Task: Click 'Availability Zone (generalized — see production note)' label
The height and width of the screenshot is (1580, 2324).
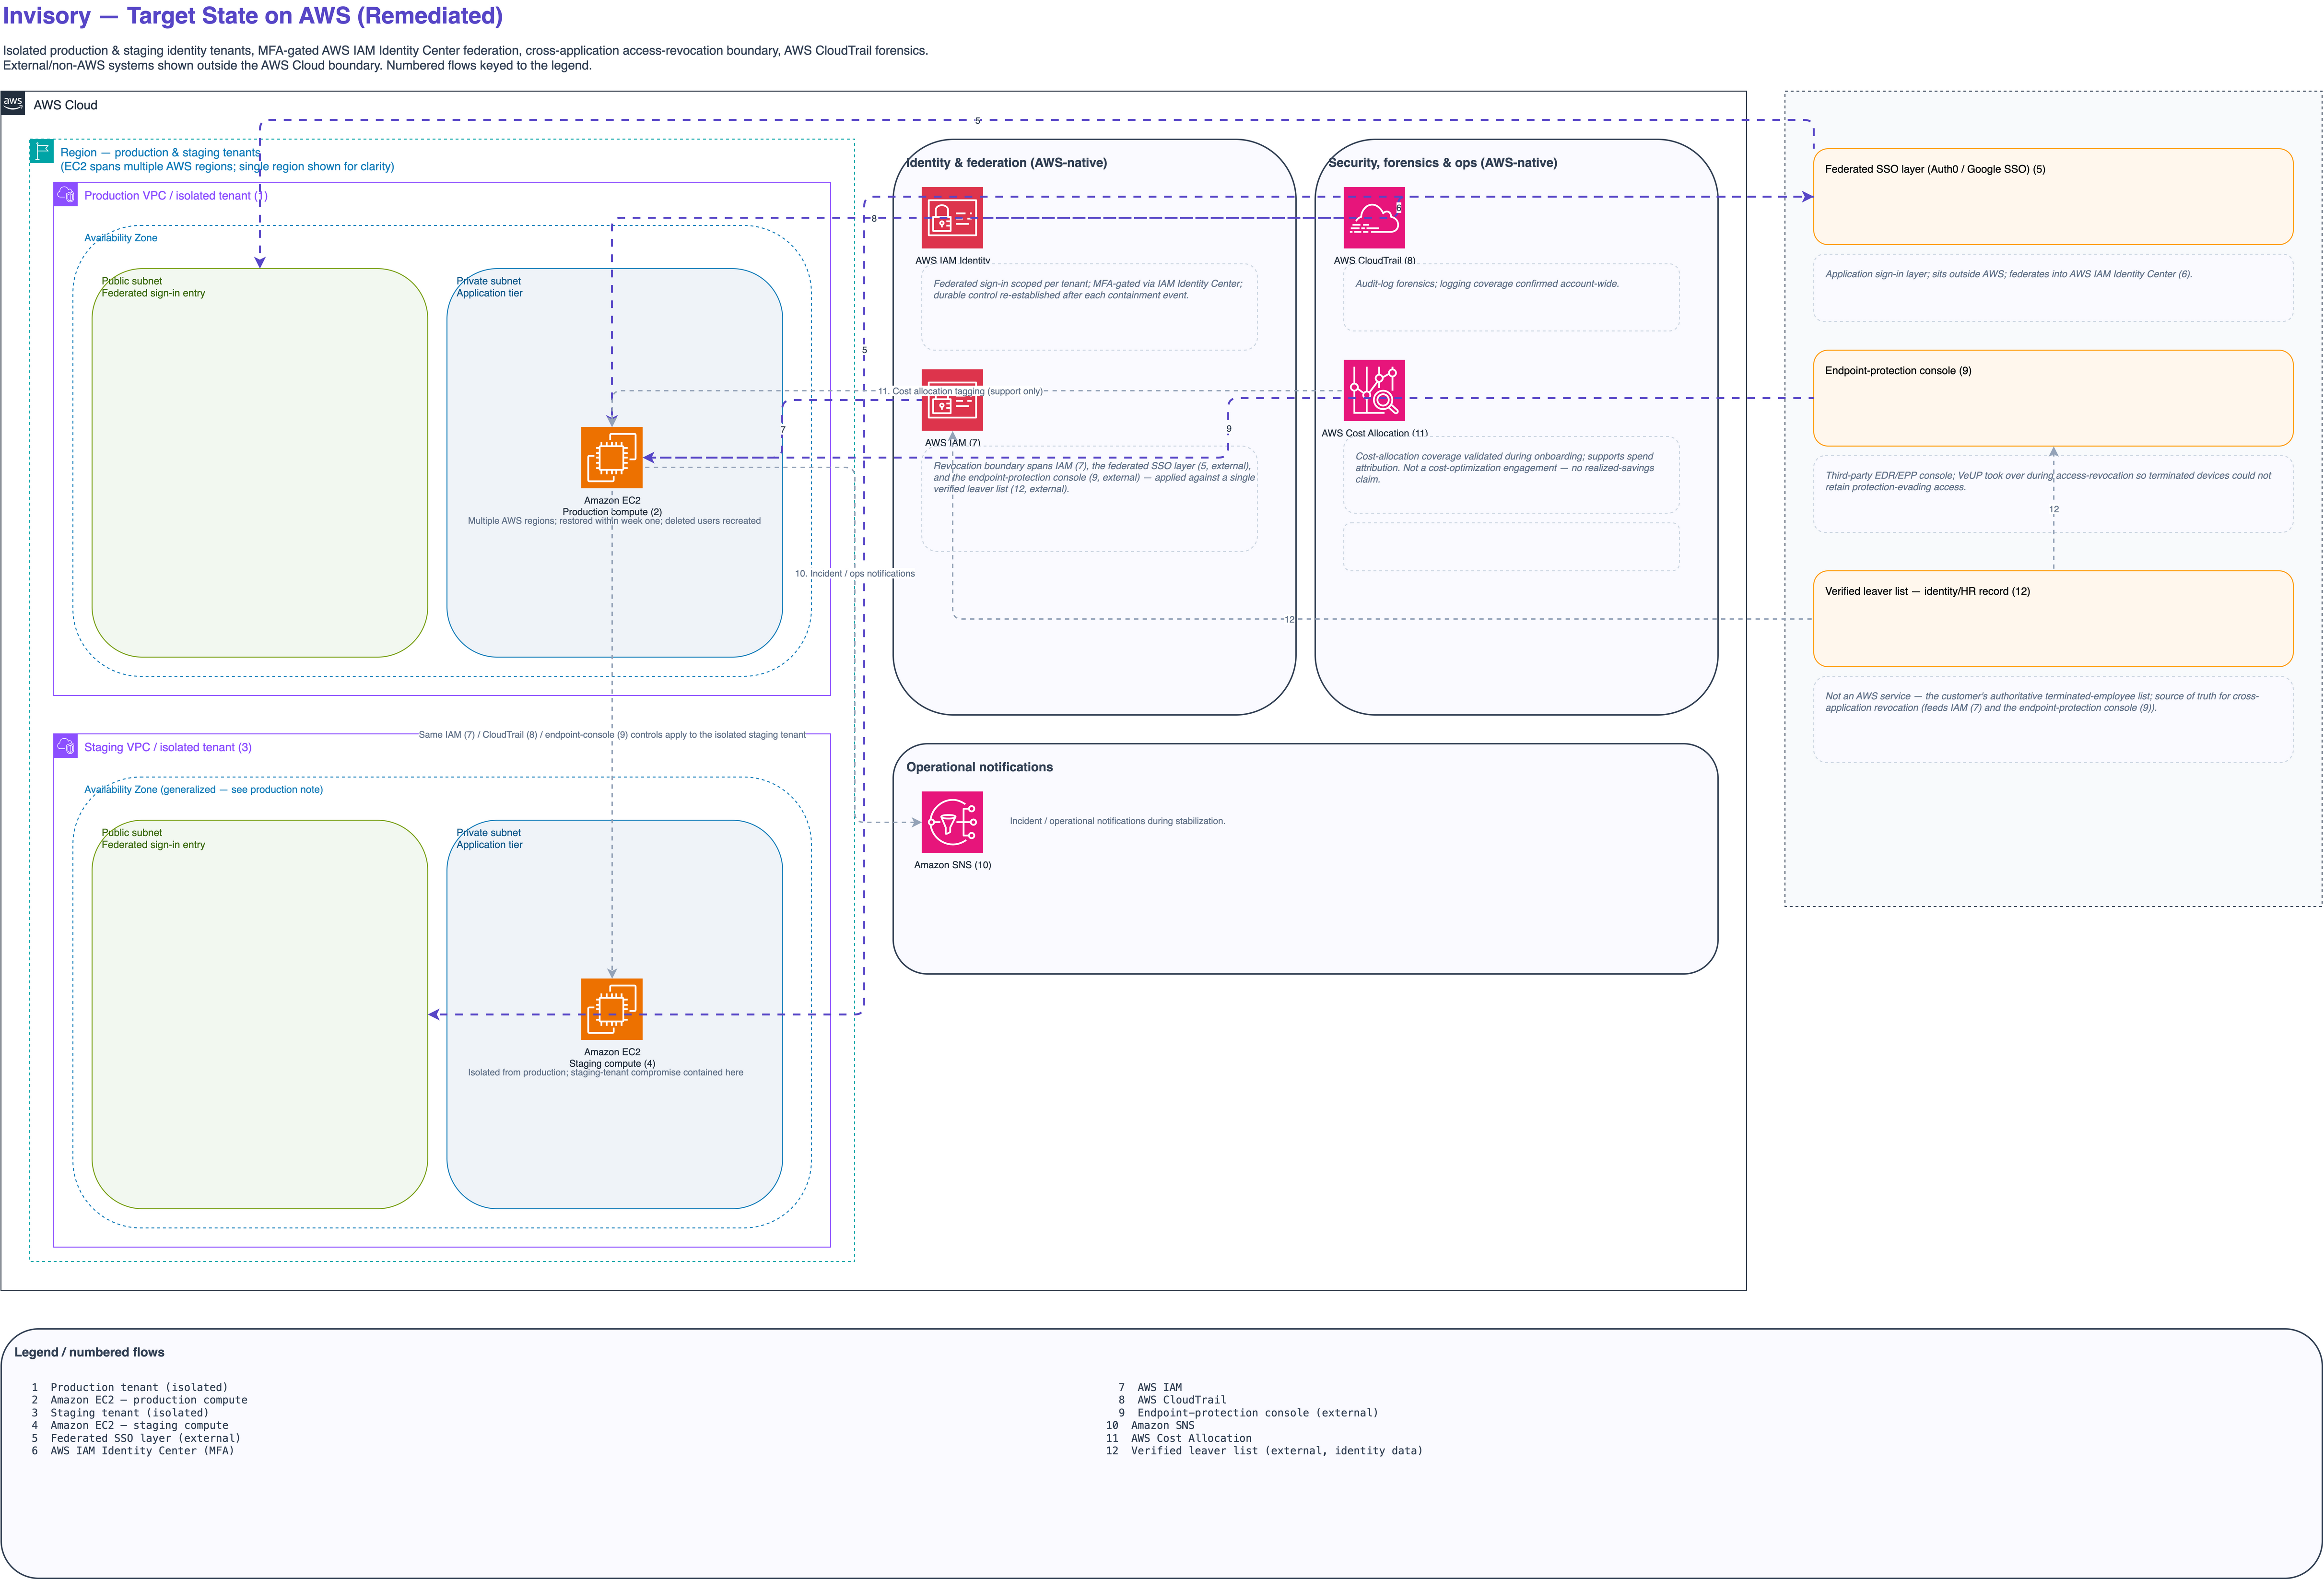Action: tap(204, 789)
